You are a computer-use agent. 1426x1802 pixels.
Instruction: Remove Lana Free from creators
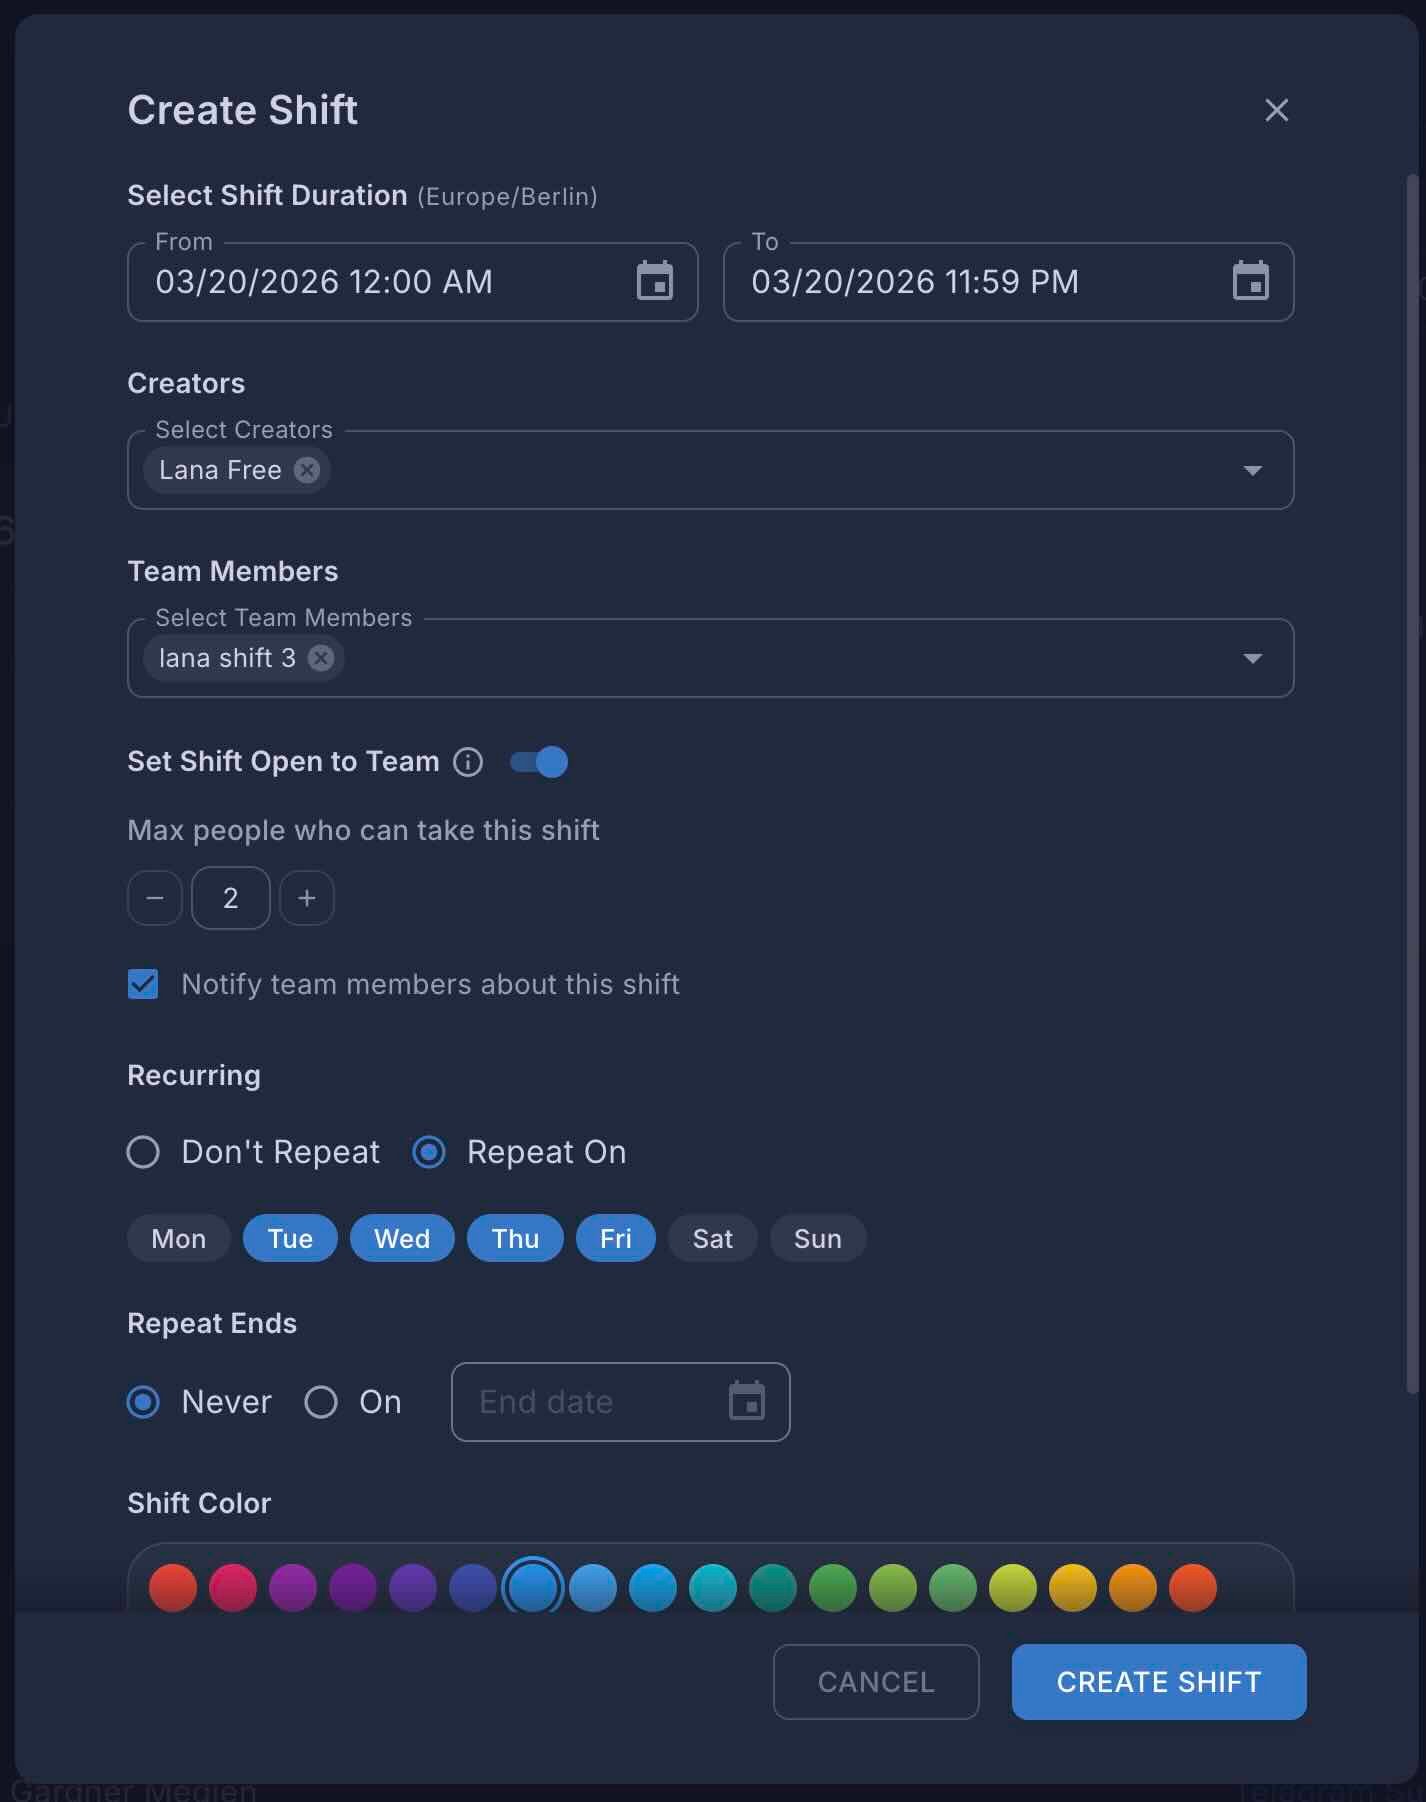(x=307, y=470)
